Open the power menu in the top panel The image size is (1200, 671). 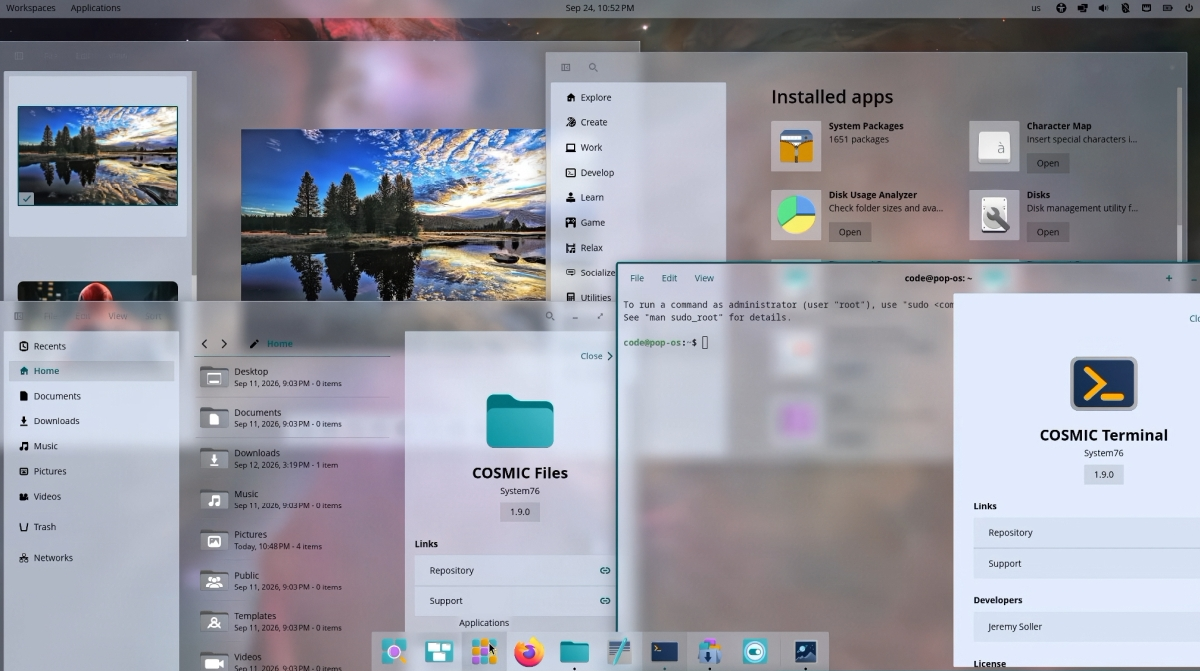(x=1187, y=8)
